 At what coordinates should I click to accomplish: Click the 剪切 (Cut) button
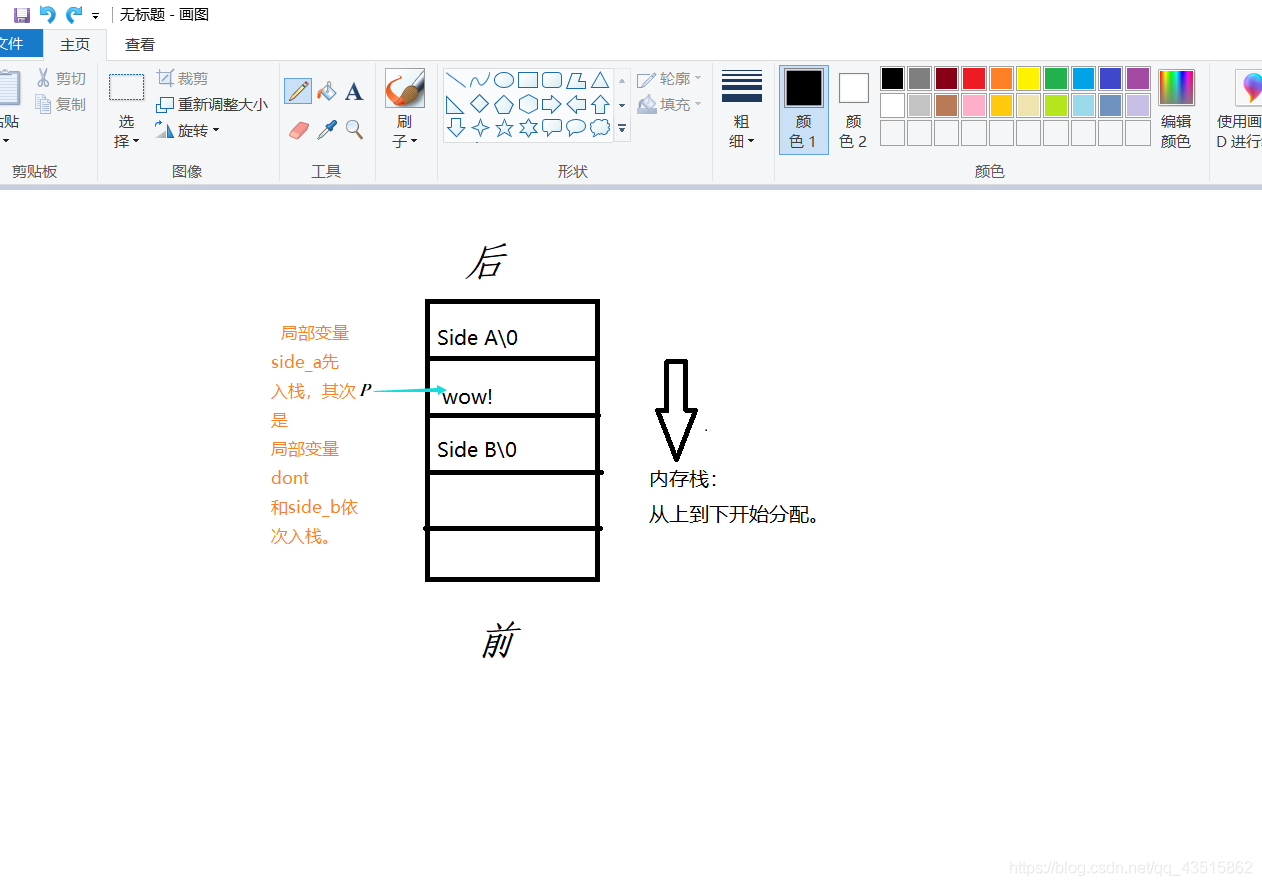click(x=61, y=78)
